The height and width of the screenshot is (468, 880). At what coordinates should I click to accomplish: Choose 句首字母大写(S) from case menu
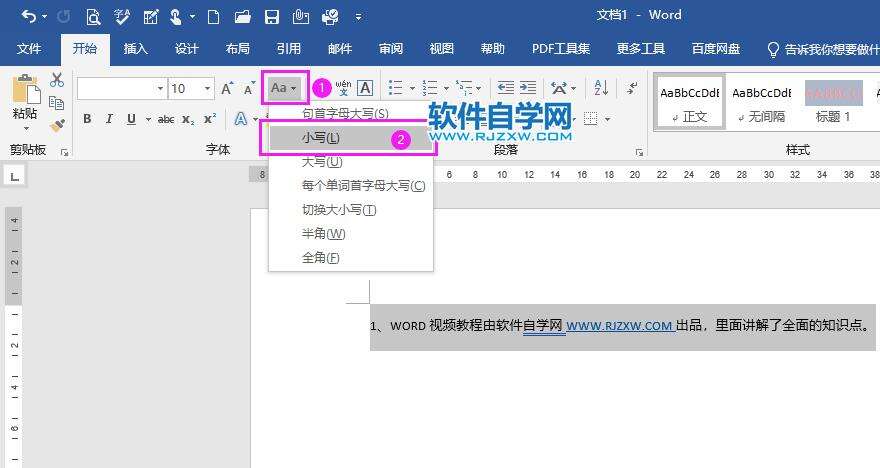[x=351, y=113]
